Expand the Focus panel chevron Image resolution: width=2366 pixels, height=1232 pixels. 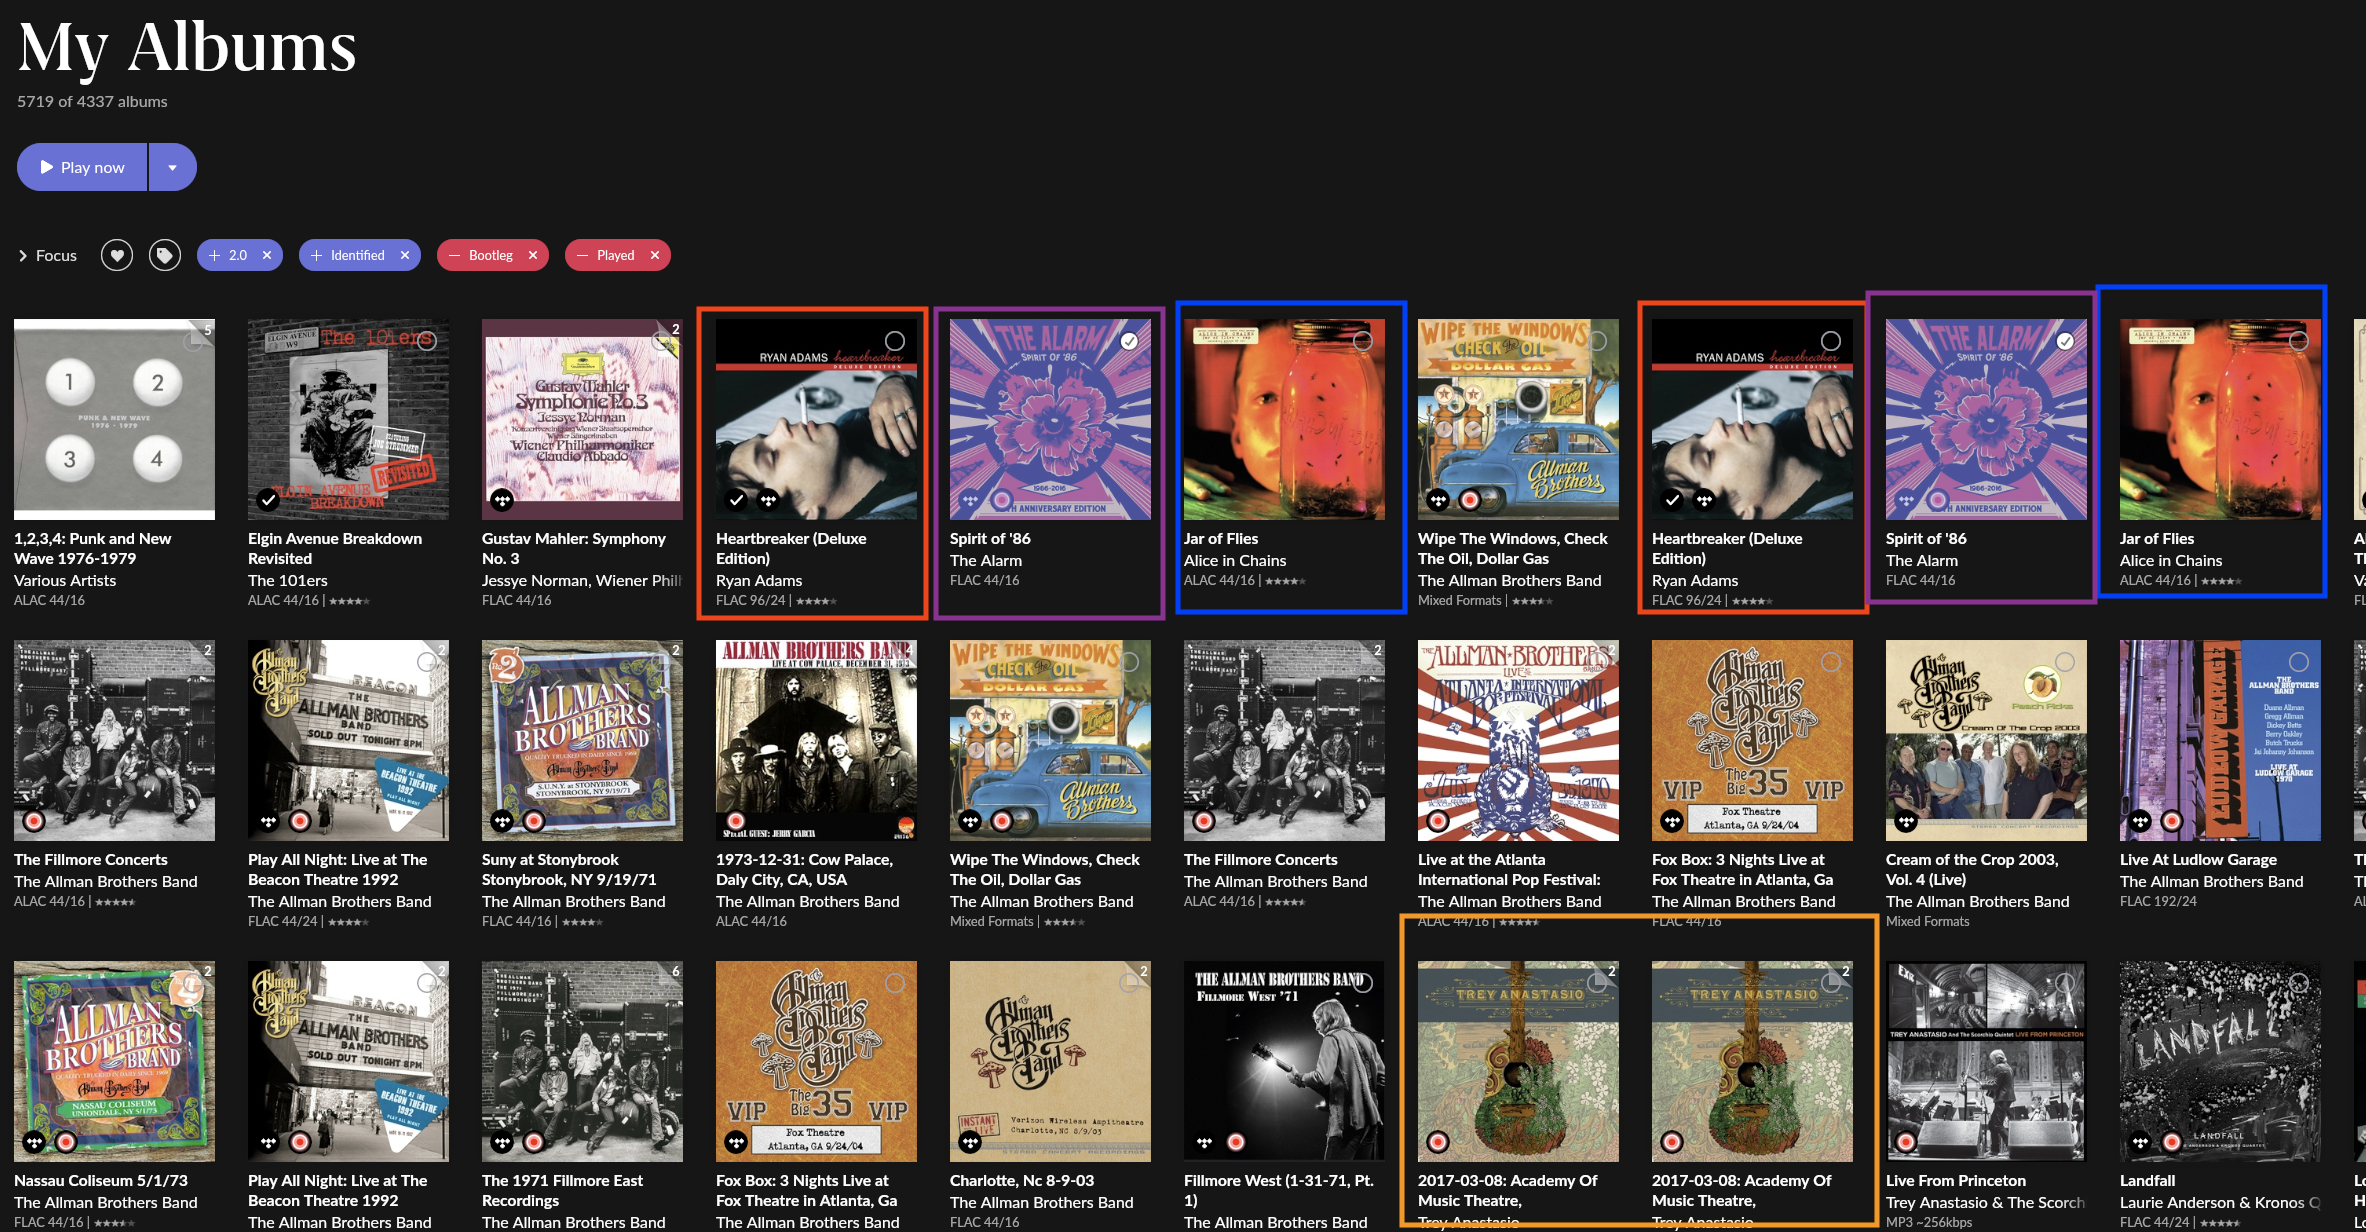click(23, 256)
